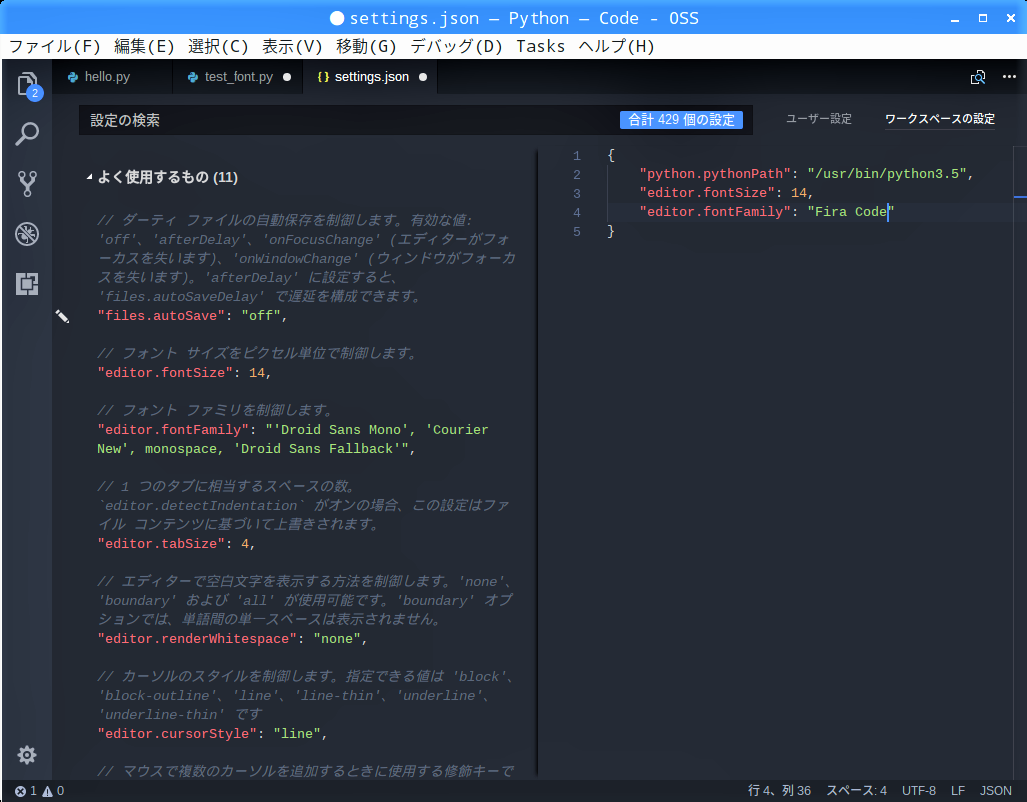Image resolution: width=1027 pixels, height=802 pixels.
Task: Switch to ユーザー設定 settings
Action: tap(818, 119)
